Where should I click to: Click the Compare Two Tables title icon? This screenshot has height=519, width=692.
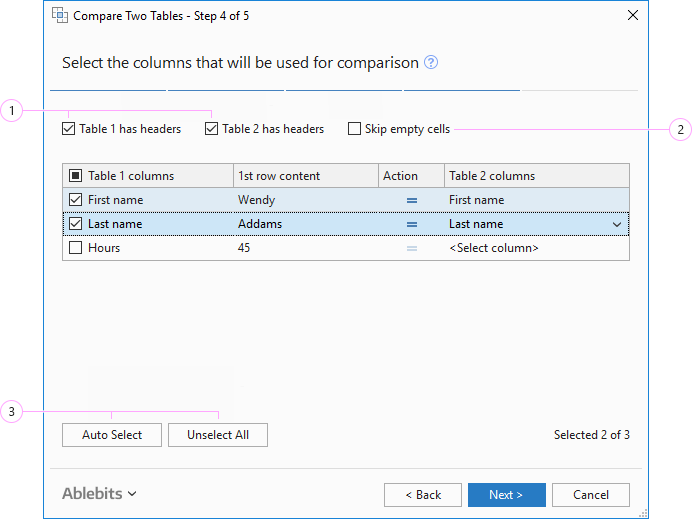click(60, 15)
